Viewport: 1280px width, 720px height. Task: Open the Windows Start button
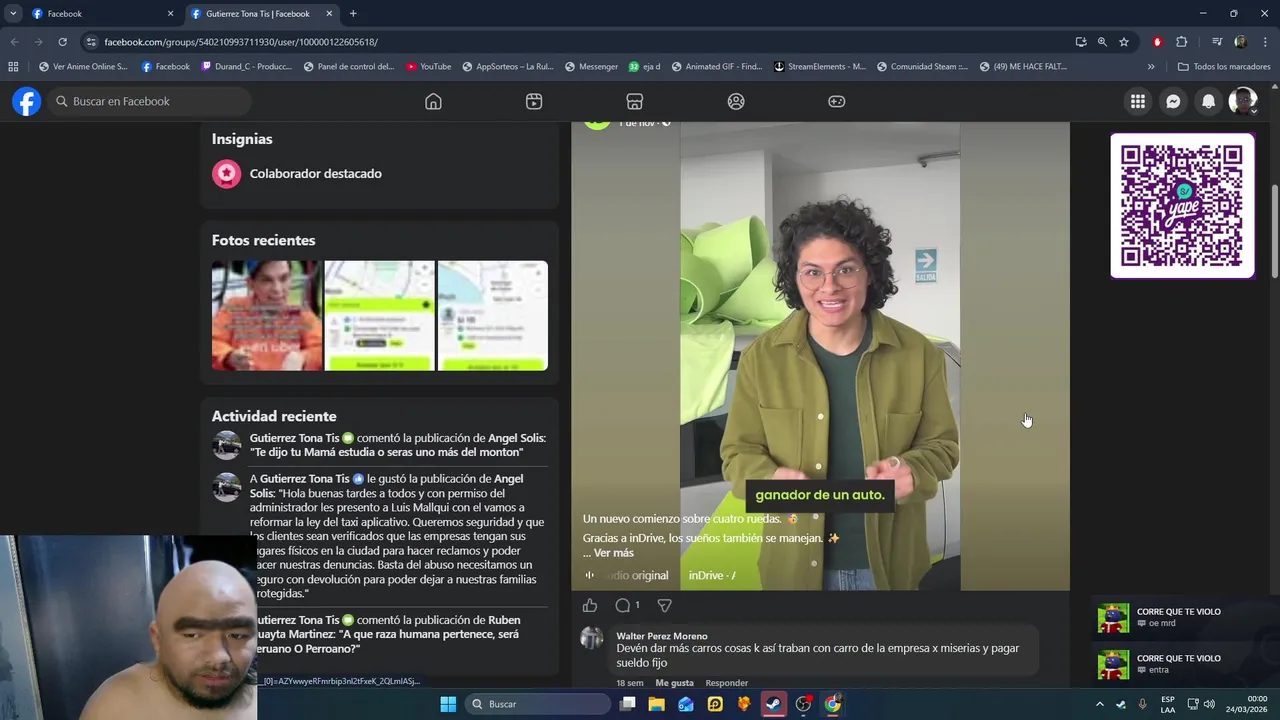click(x=448, y=704)
